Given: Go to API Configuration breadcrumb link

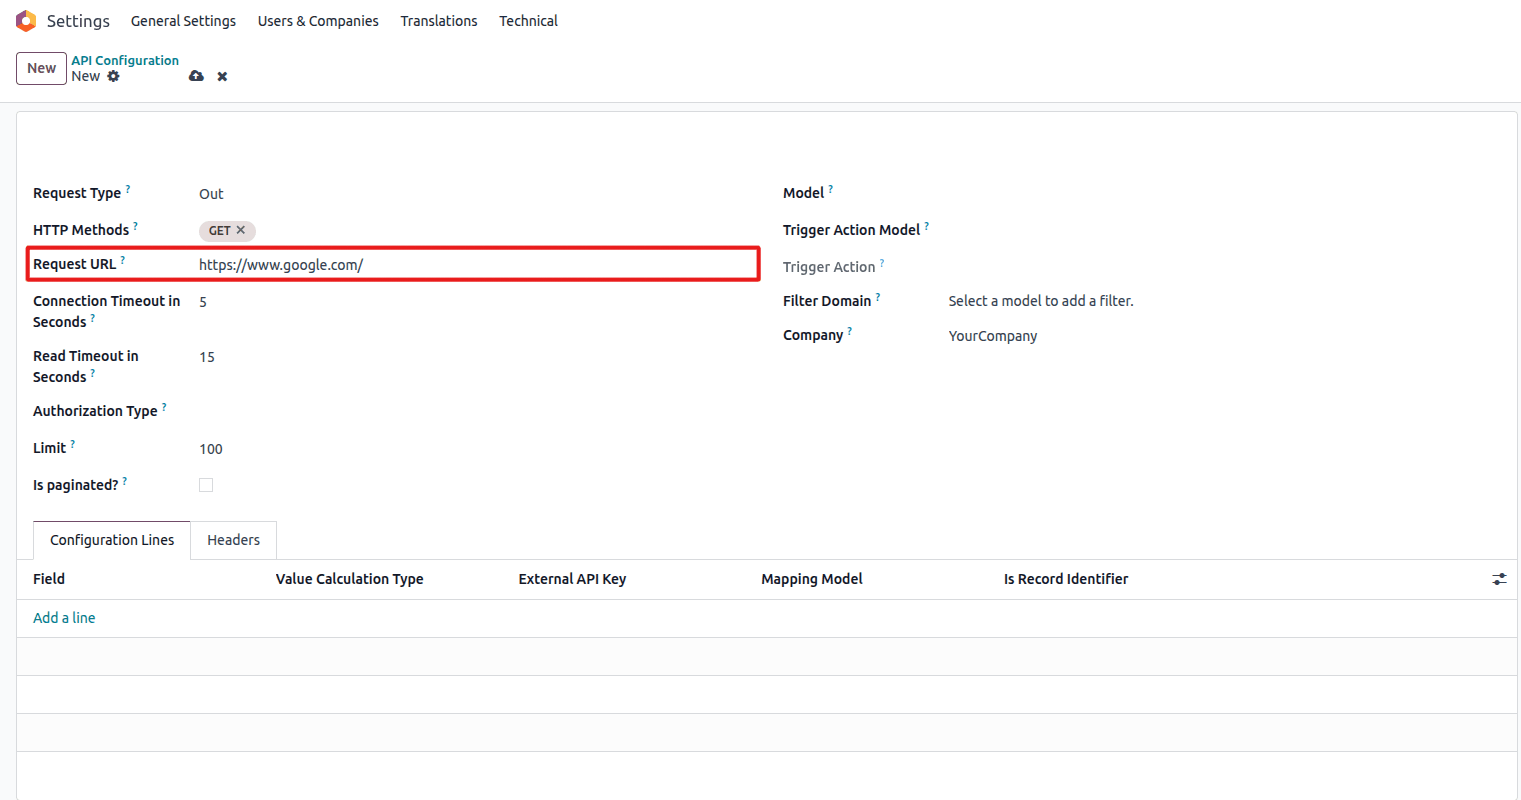Looking at the screenshot, I should click(x=125, y=60).
